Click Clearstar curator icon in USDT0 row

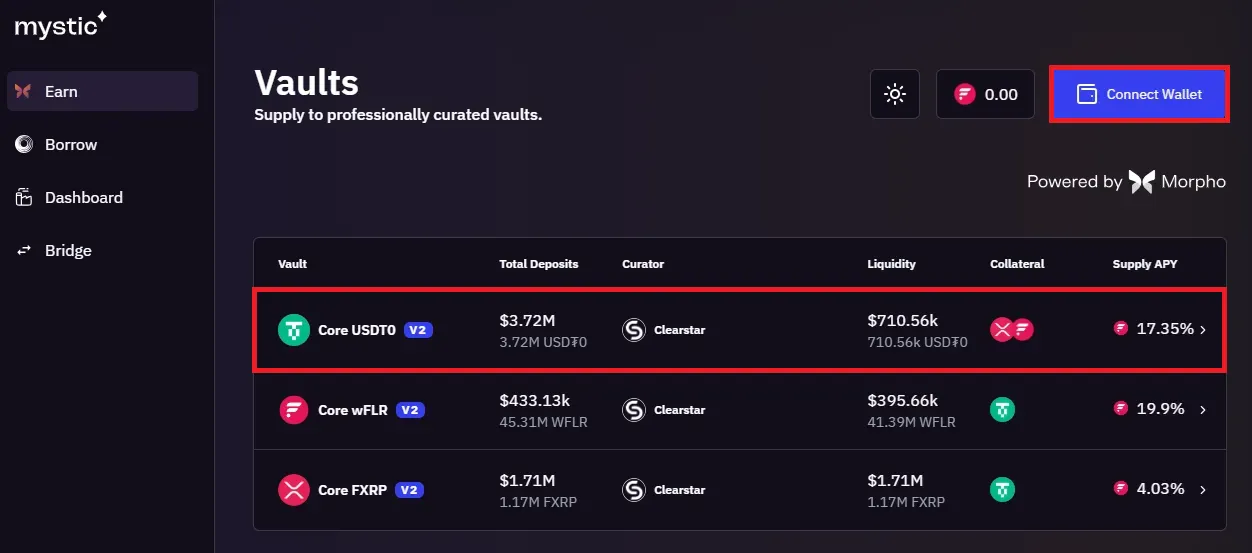point(634,329)
